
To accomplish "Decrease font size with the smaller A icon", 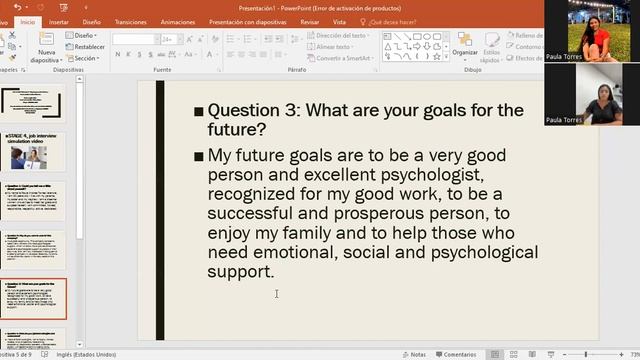I will pos(200,39).
